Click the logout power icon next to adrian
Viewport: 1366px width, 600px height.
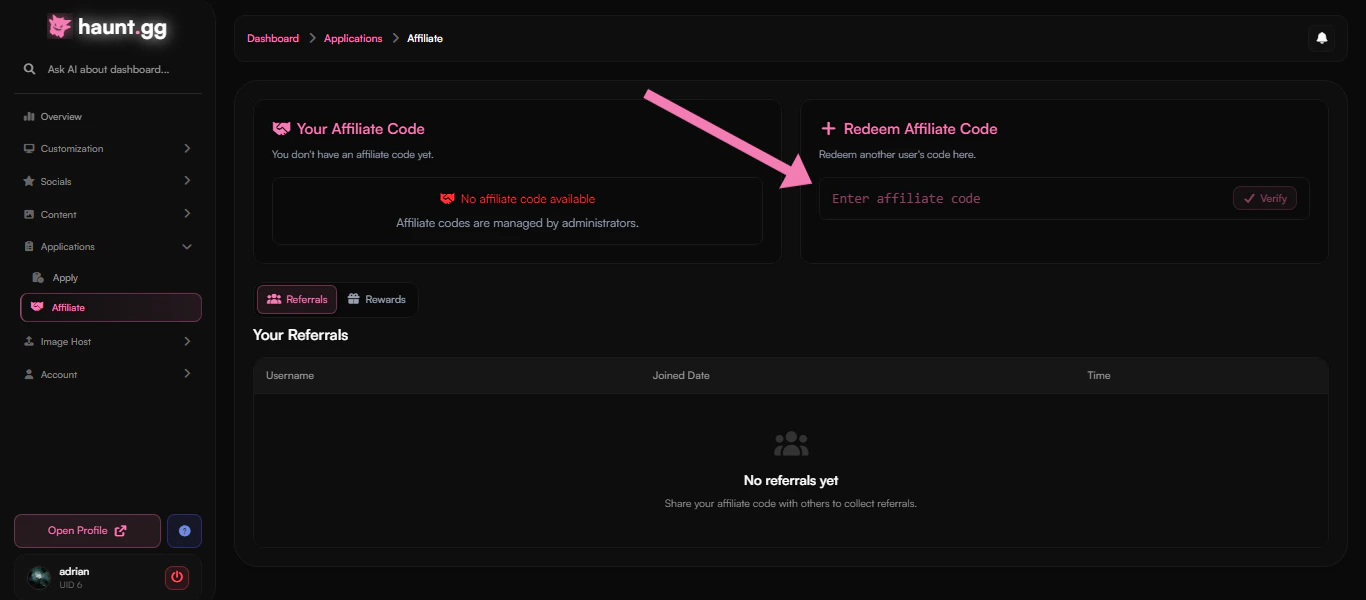177,577
